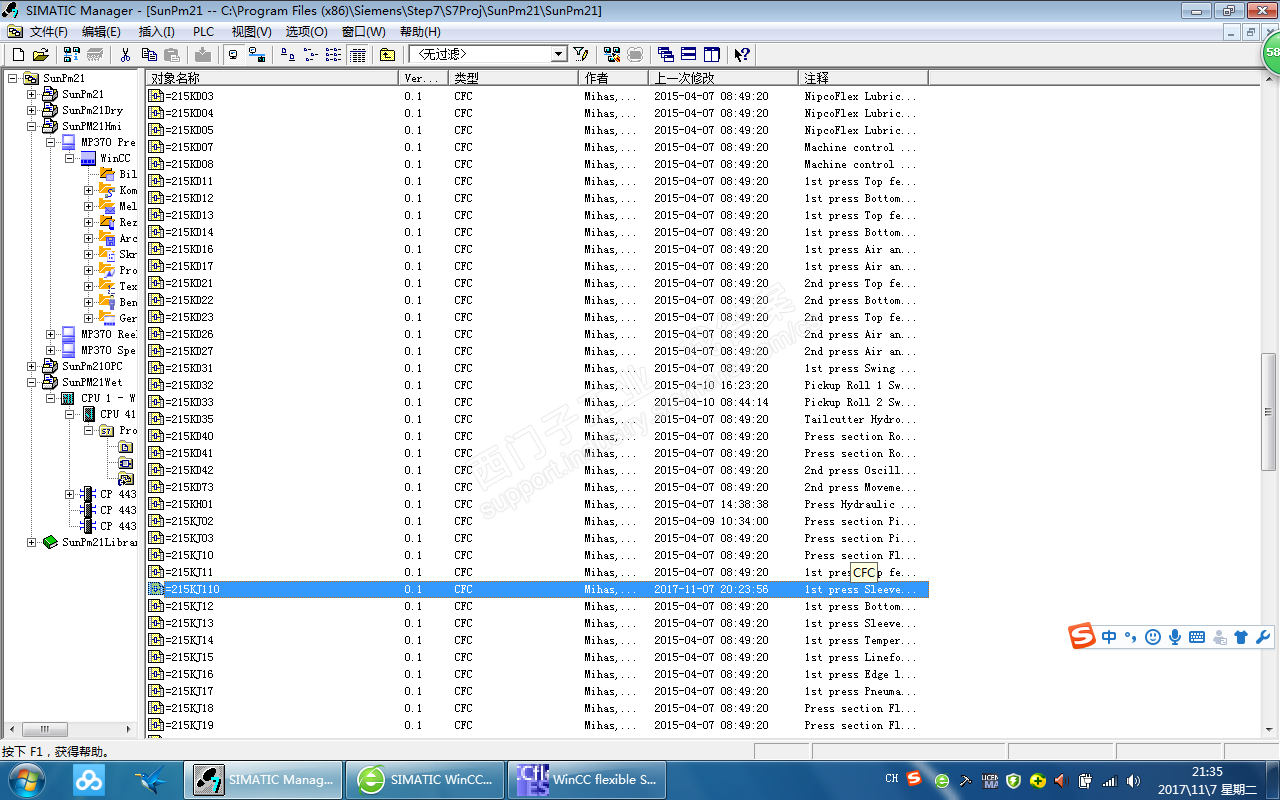Select the =215KD03 chart row
Screen dimensions: 1280x800
pos(538,96)
